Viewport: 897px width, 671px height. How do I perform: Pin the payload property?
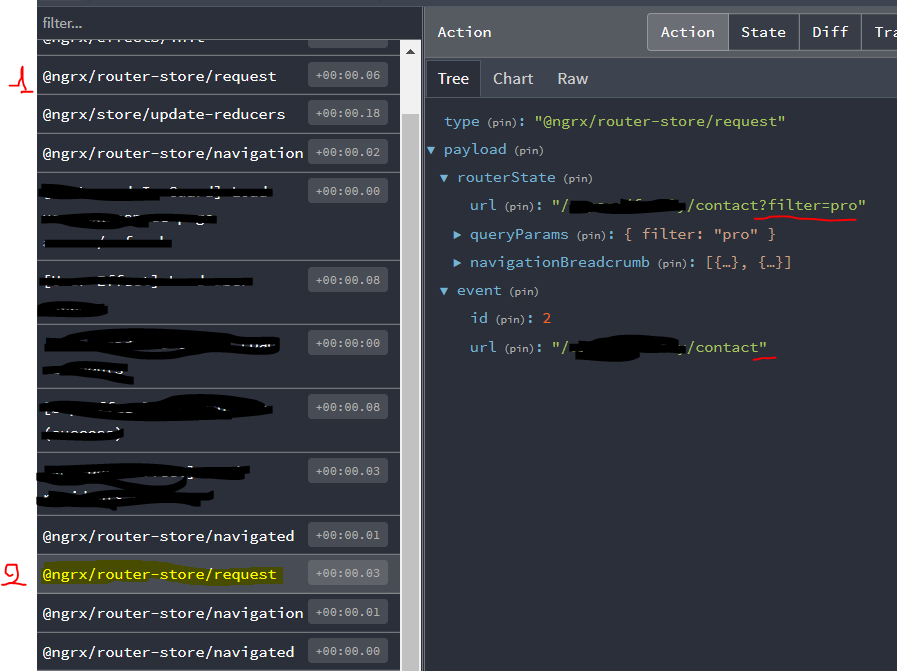pyautogui.click(x=529, y=150)
